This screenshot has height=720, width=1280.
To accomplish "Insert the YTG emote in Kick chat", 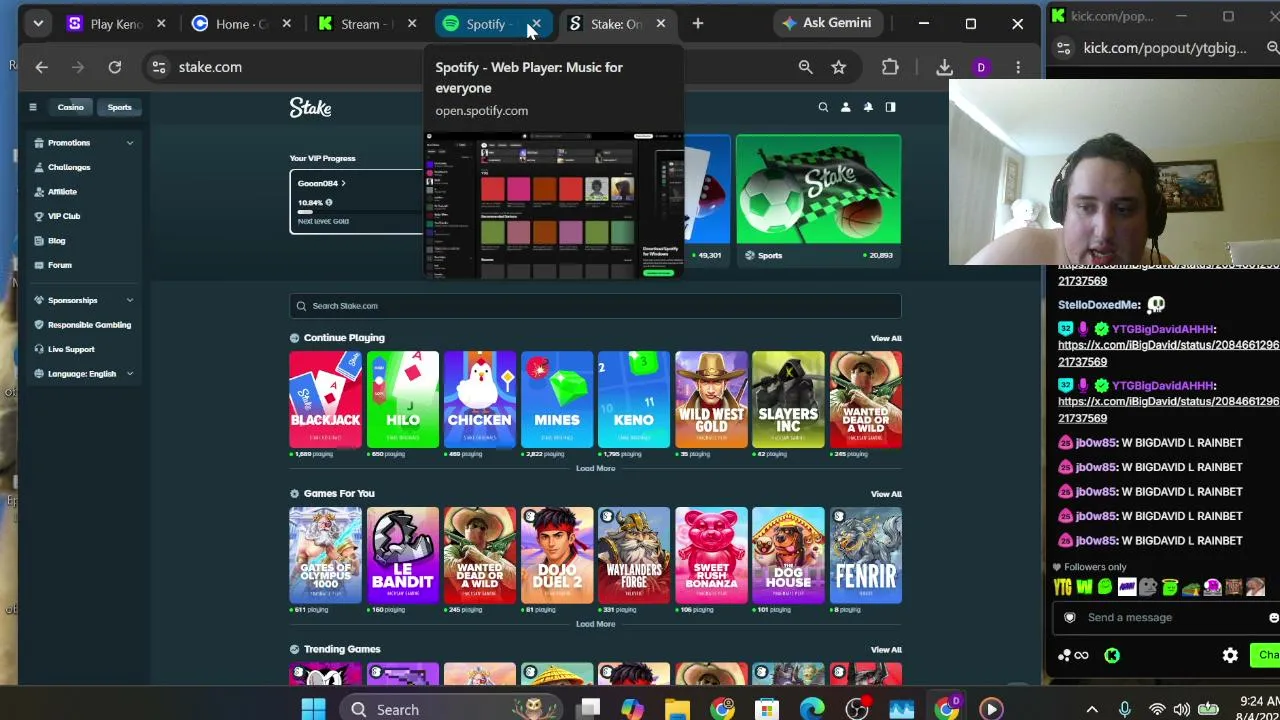I will 1062,587.
